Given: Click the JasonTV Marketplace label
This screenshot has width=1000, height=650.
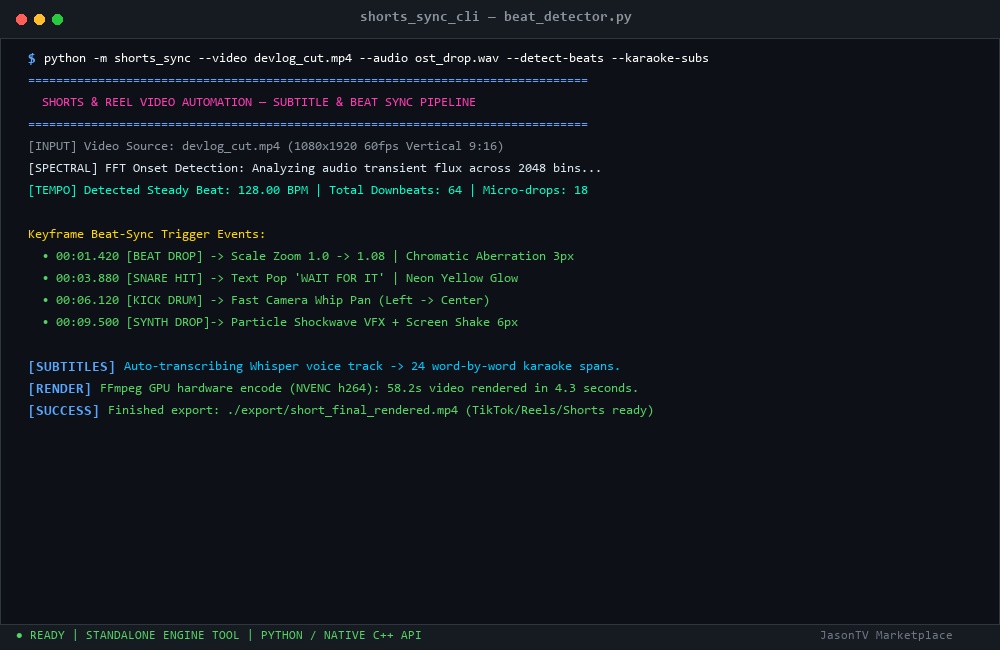Looking at the screenshot, I should [x=886, y=635].
